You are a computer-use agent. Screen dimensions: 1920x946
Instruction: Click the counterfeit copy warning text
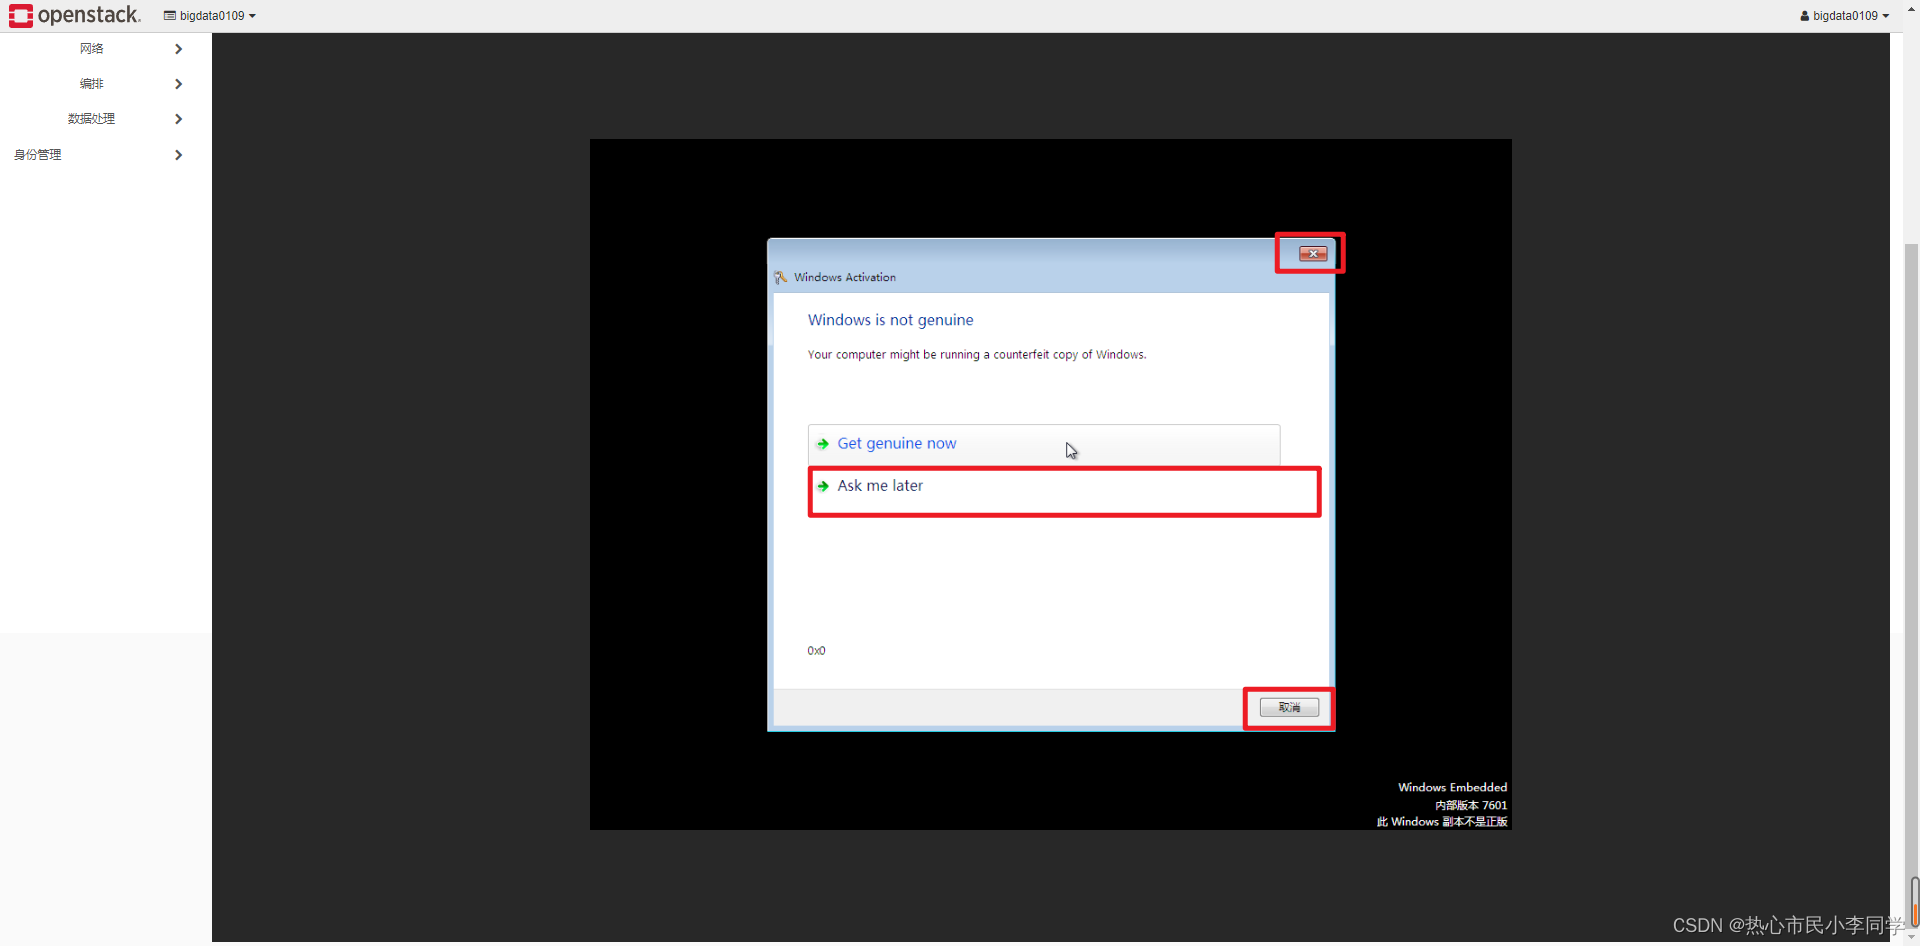pyautogui.click(x=977, y=355)
